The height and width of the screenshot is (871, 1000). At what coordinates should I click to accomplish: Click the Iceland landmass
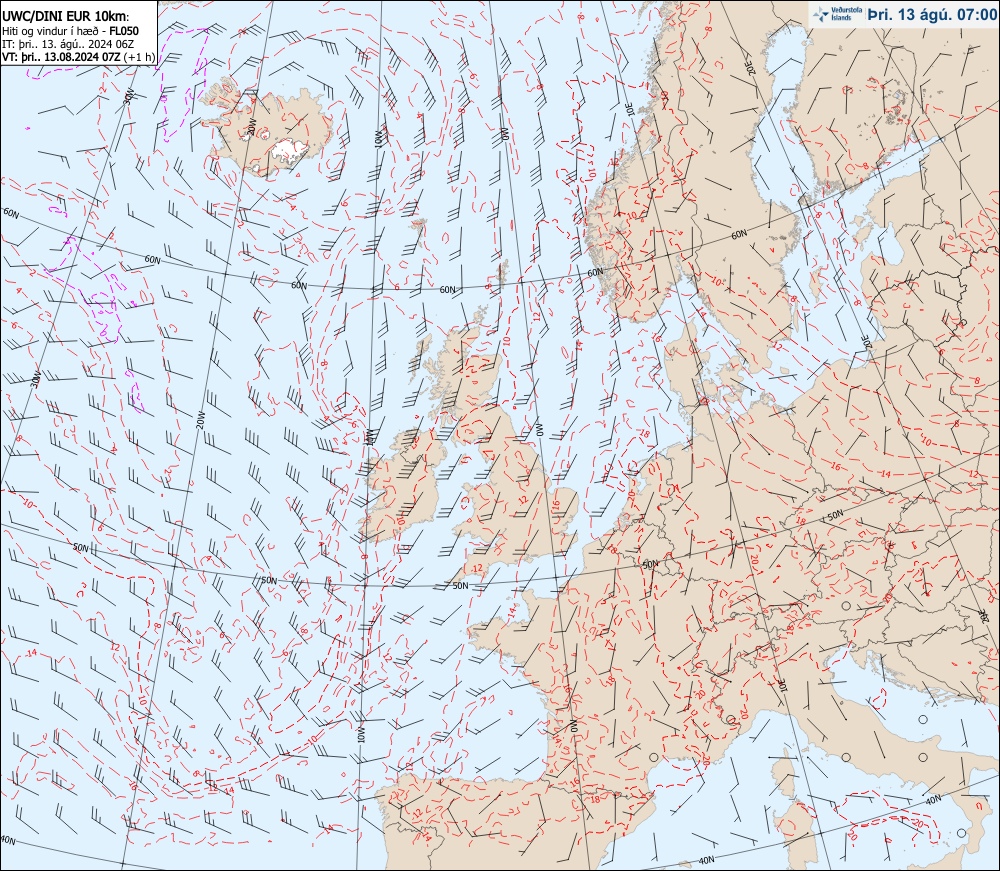(x=271, y=131)
